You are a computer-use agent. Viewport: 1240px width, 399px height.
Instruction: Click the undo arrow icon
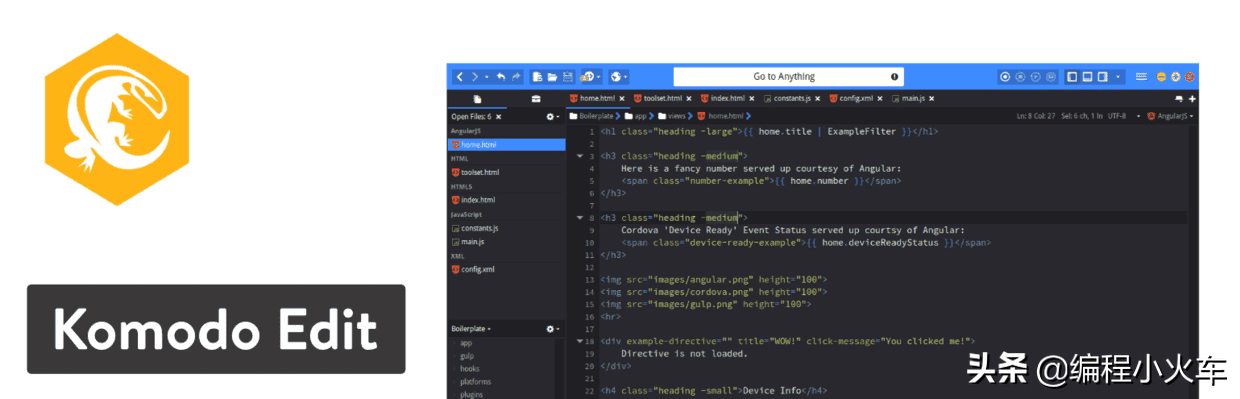tap(501, 76)
